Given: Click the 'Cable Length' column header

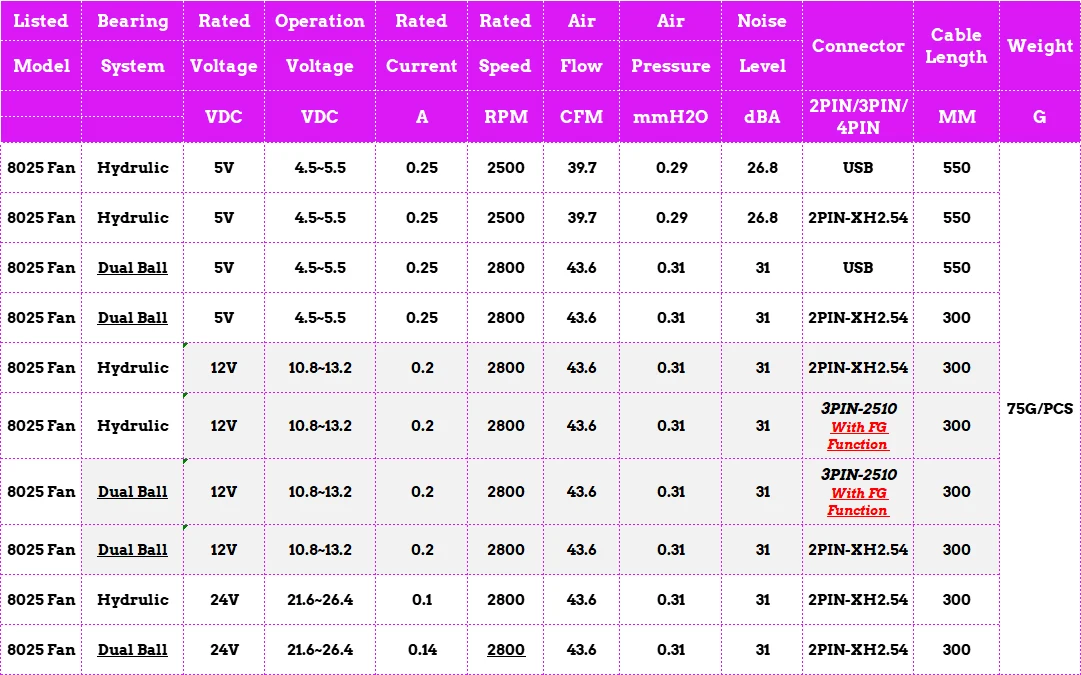Looking at the screenshot, I should click(x=955, y=46).
